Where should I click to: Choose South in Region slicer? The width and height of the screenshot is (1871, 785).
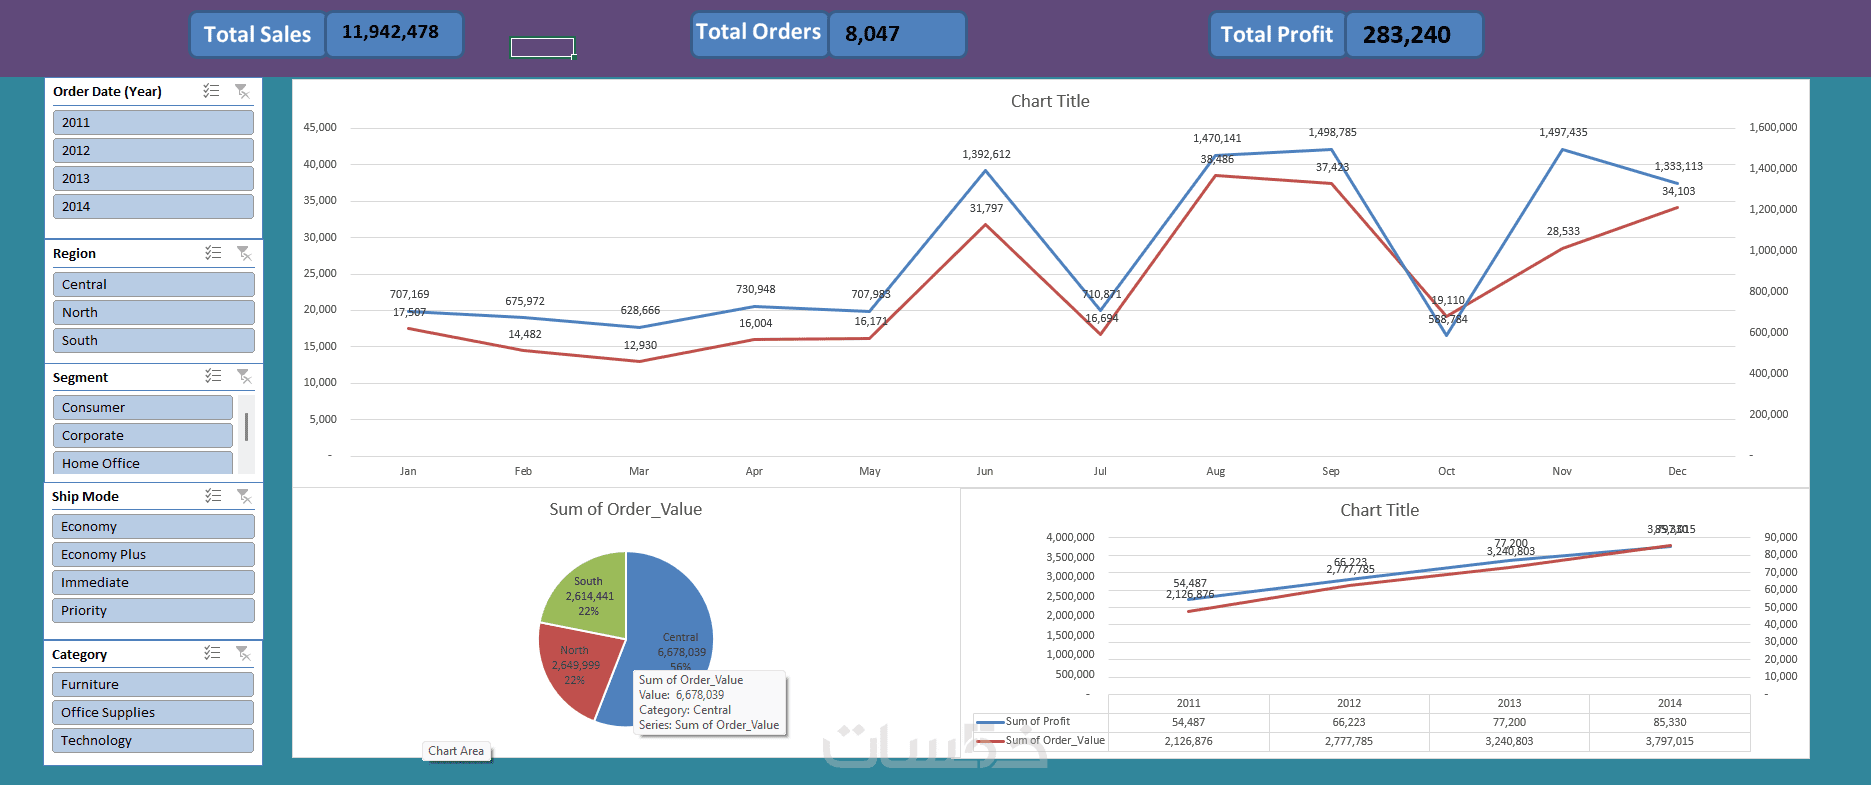154,340
